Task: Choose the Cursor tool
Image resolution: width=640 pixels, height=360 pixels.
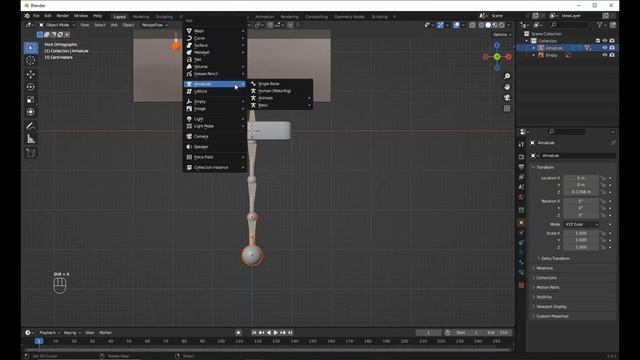Action: 31,60
